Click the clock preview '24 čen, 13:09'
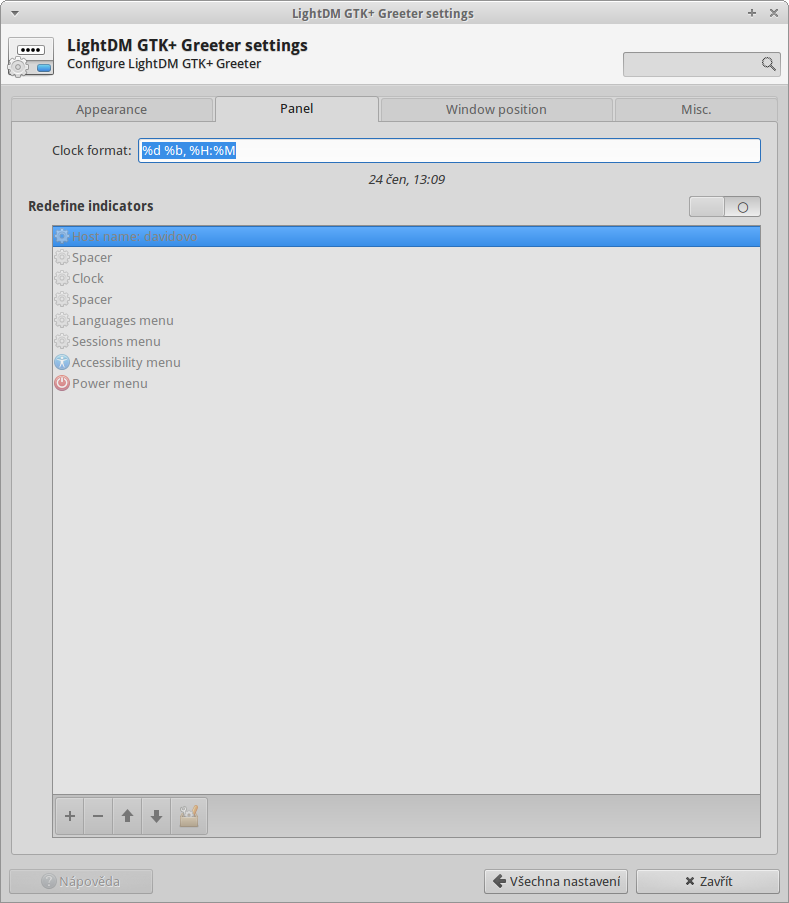The image size is (789, 903). point(407,180)
